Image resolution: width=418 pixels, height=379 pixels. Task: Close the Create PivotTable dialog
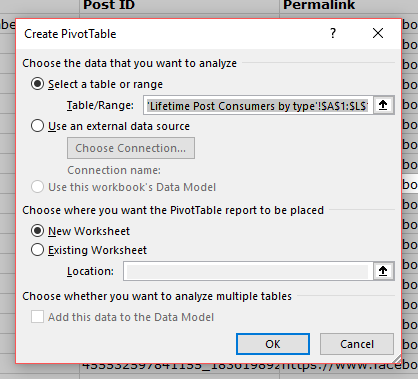(378, 33)
